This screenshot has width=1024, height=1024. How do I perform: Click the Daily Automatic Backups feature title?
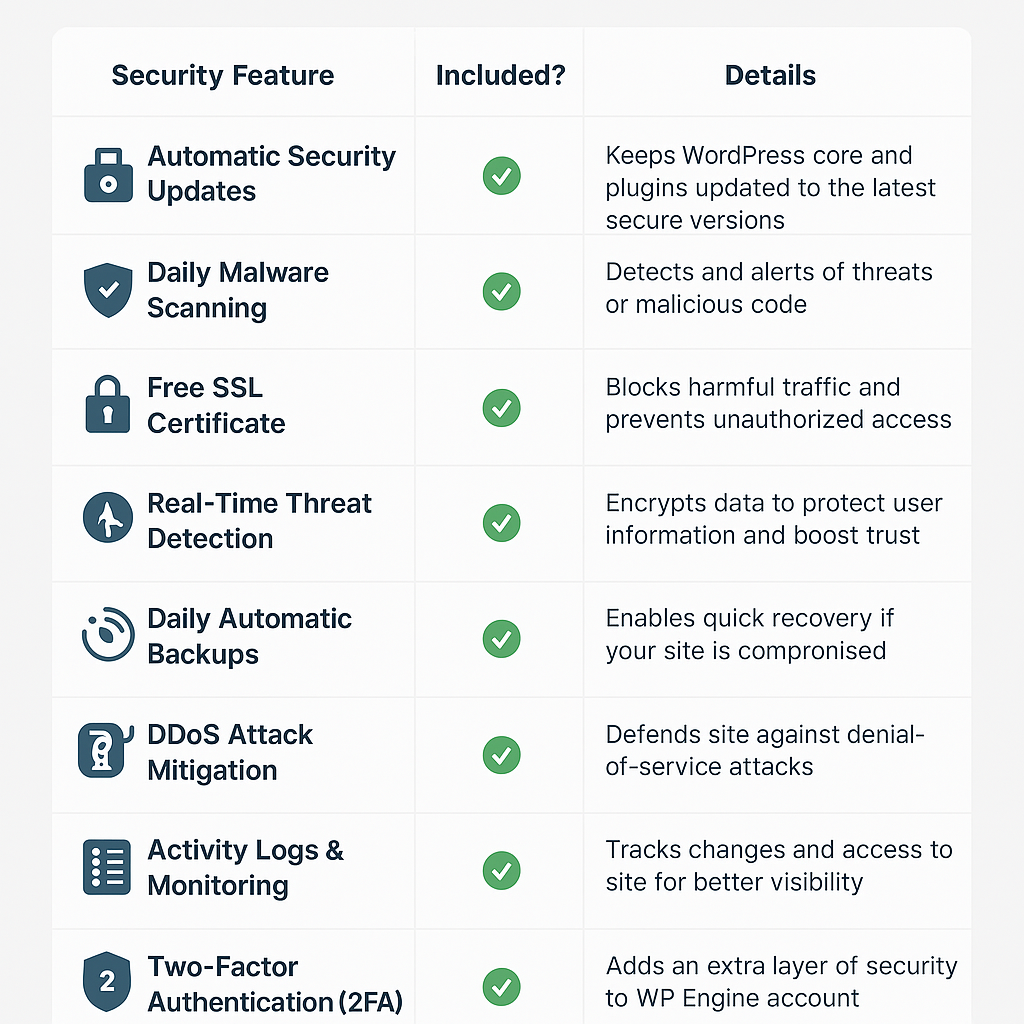[249, 636]
